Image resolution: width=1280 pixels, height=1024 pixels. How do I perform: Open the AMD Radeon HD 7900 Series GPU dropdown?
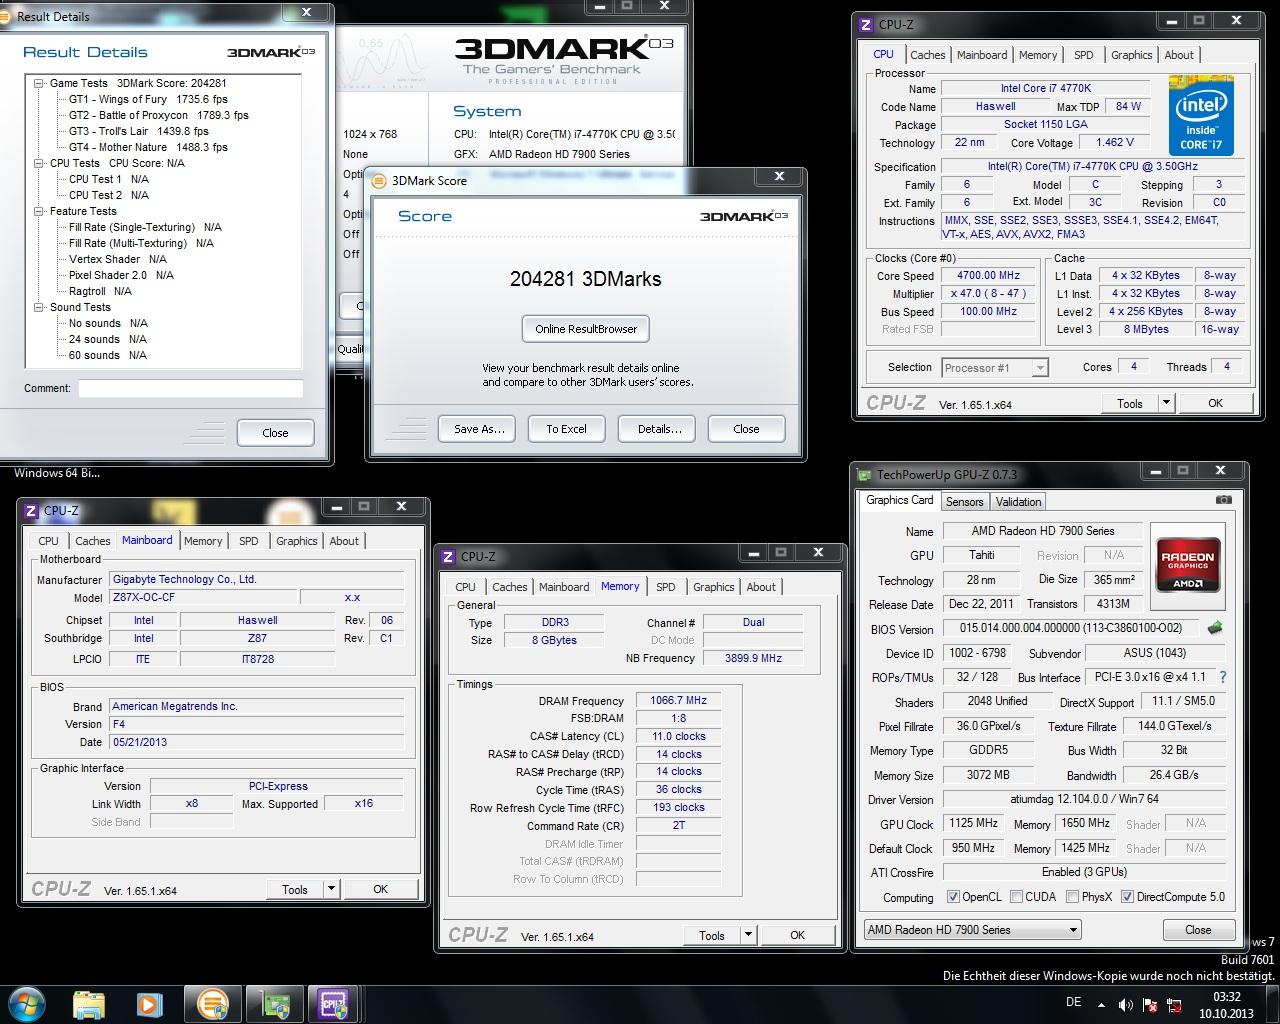click(x=972, y=929)
